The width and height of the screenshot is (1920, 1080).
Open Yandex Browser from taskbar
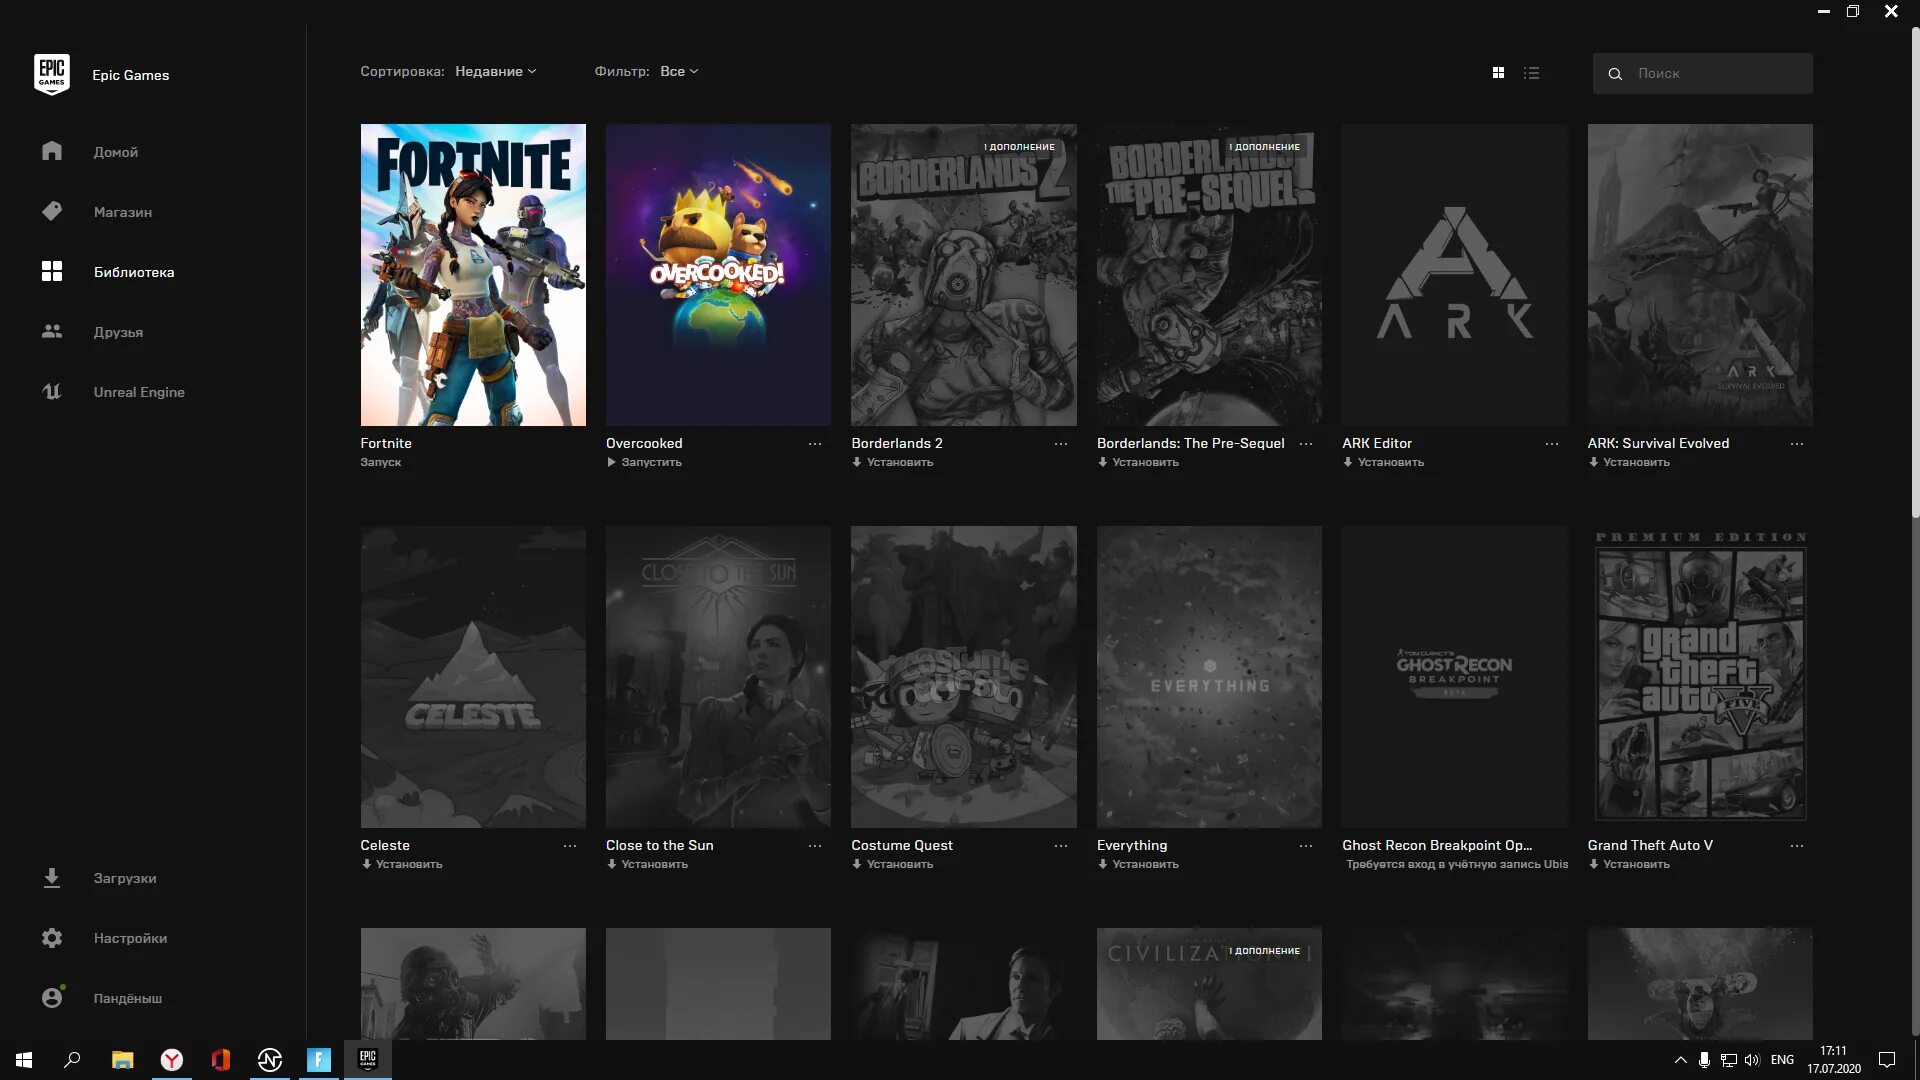coord(172,1060)
